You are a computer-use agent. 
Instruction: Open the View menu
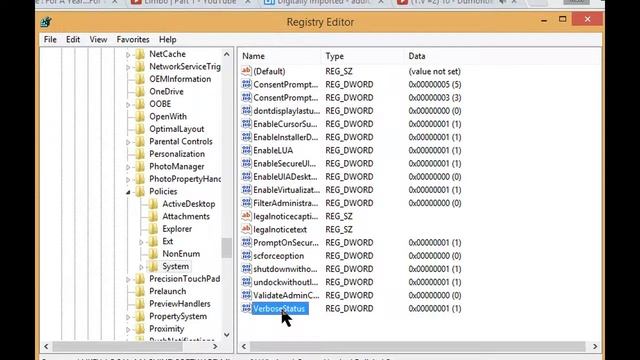[x=98, y=40]
